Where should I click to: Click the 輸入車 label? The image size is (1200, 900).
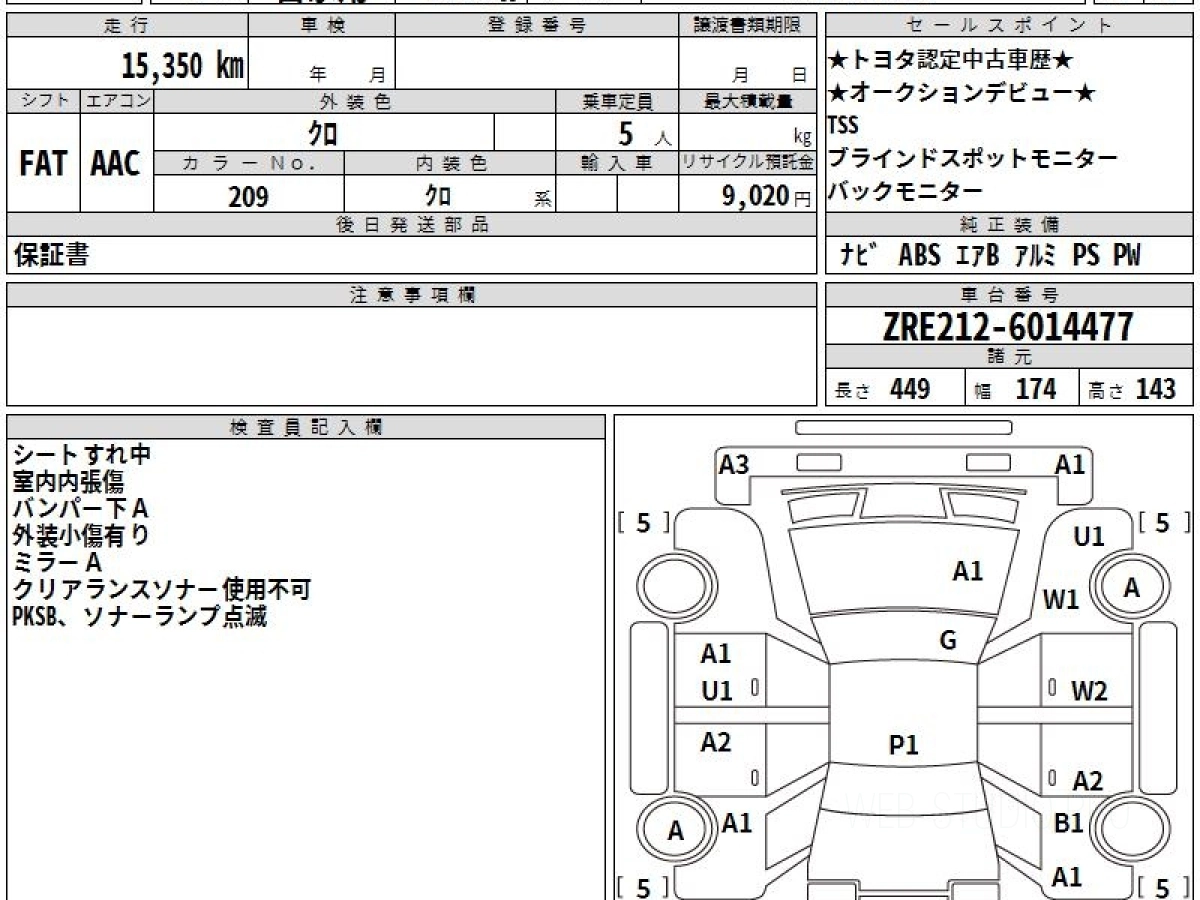coord(617,163)
